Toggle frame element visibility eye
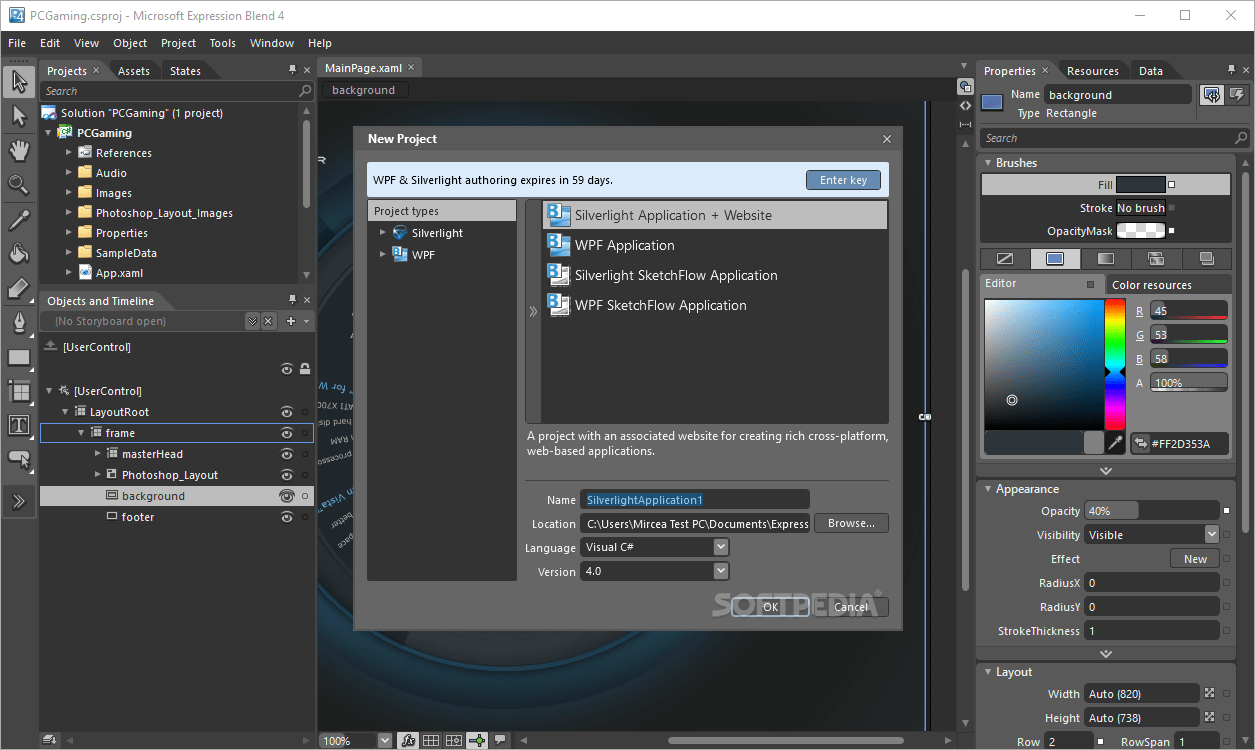This screenshot has width=1255, height=750. (287, 433)
